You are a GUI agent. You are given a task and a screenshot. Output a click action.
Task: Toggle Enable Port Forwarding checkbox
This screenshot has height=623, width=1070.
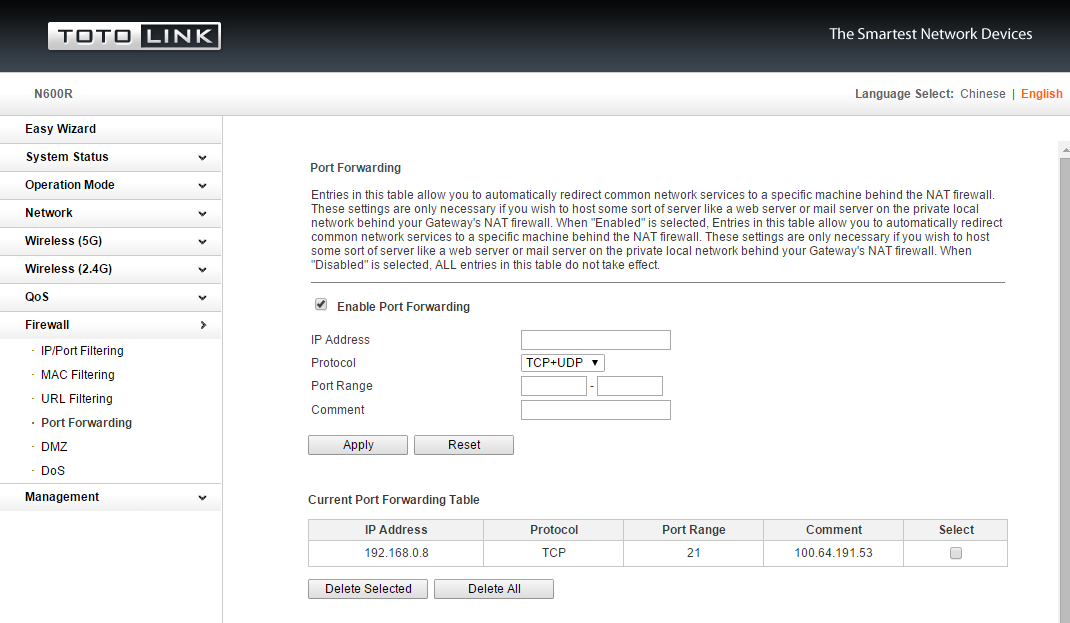[x=321, y=304]
